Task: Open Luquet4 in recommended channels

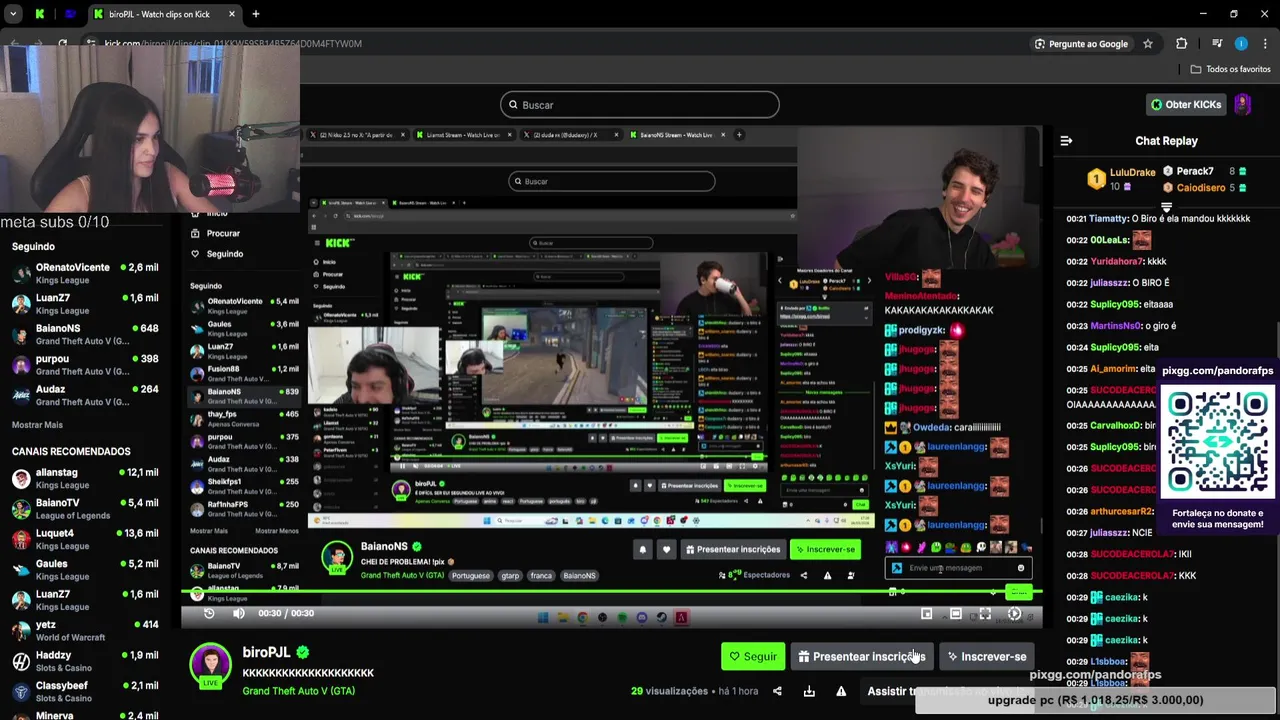Action: [85, 539]
